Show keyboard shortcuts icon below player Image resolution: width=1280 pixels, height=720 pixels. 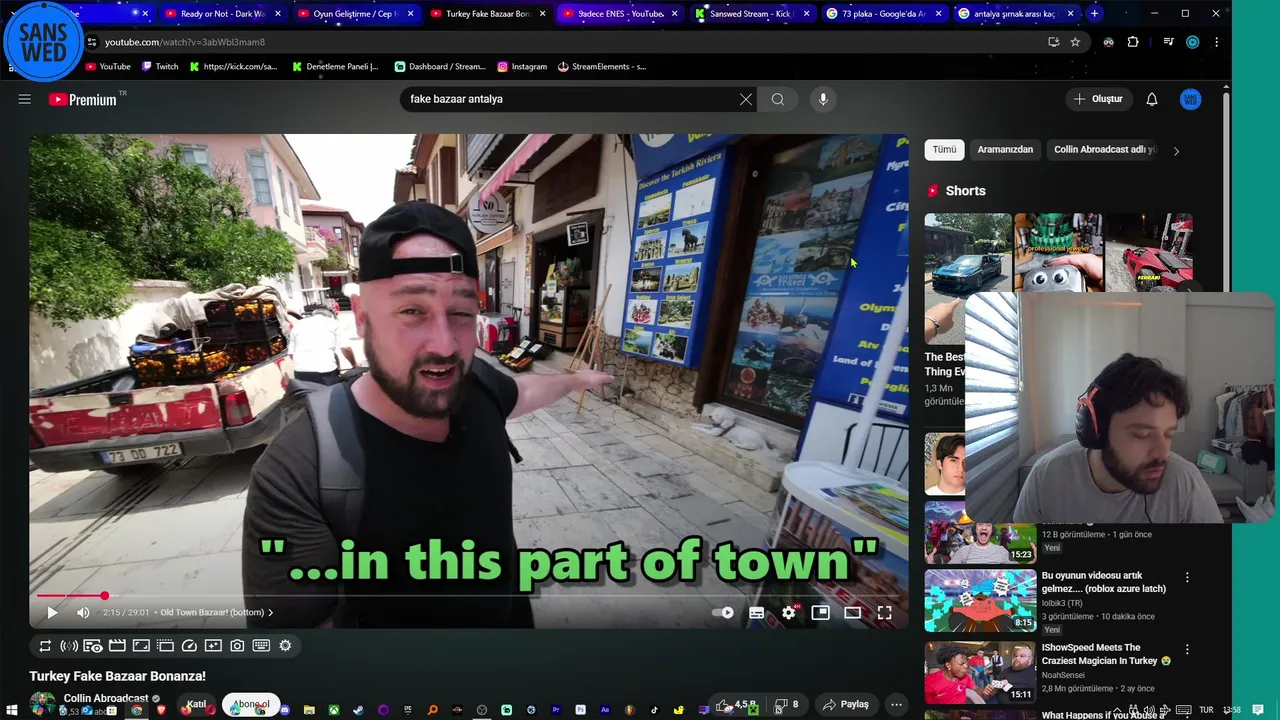tap(261, 646)
